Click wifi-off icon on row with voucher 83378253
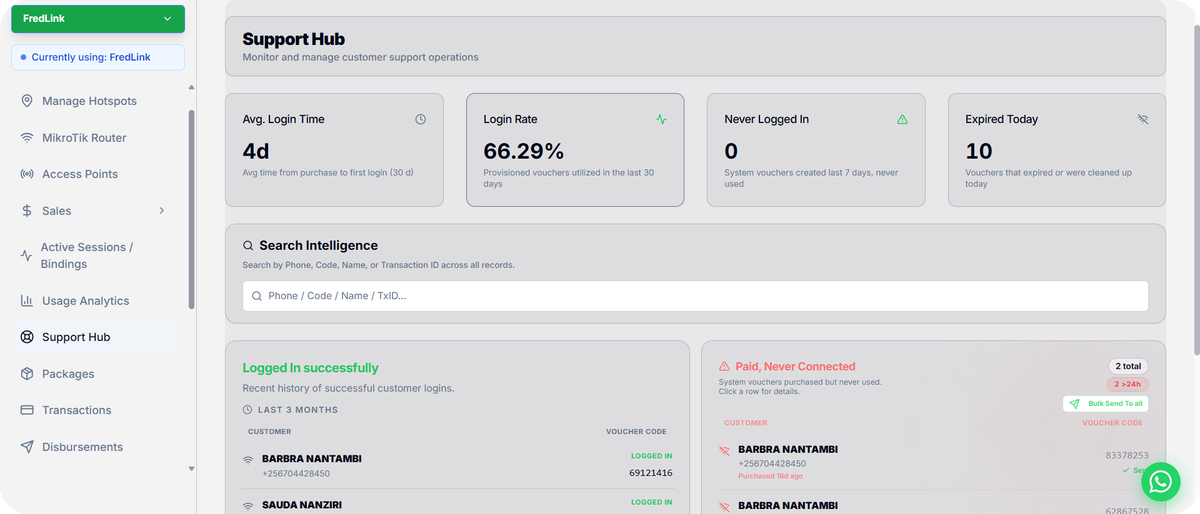Image resolution: width=1200 pixels, height=514 pixels. (725, 451)
